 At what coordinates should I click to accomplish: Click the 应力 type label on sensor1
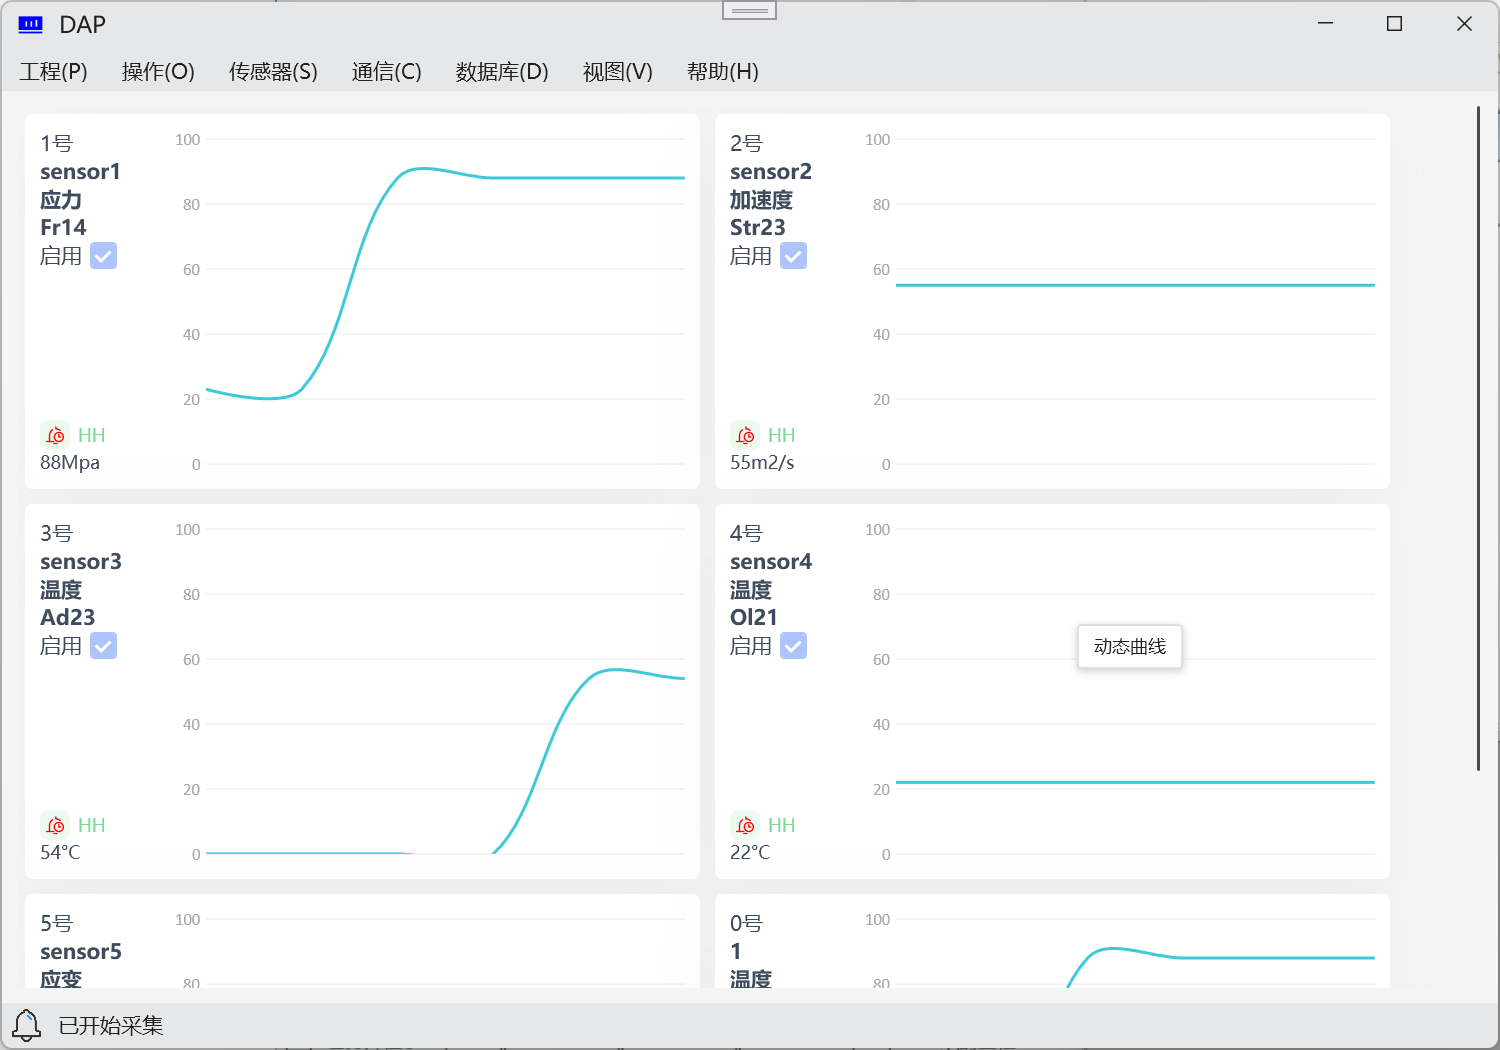(61, 200)
